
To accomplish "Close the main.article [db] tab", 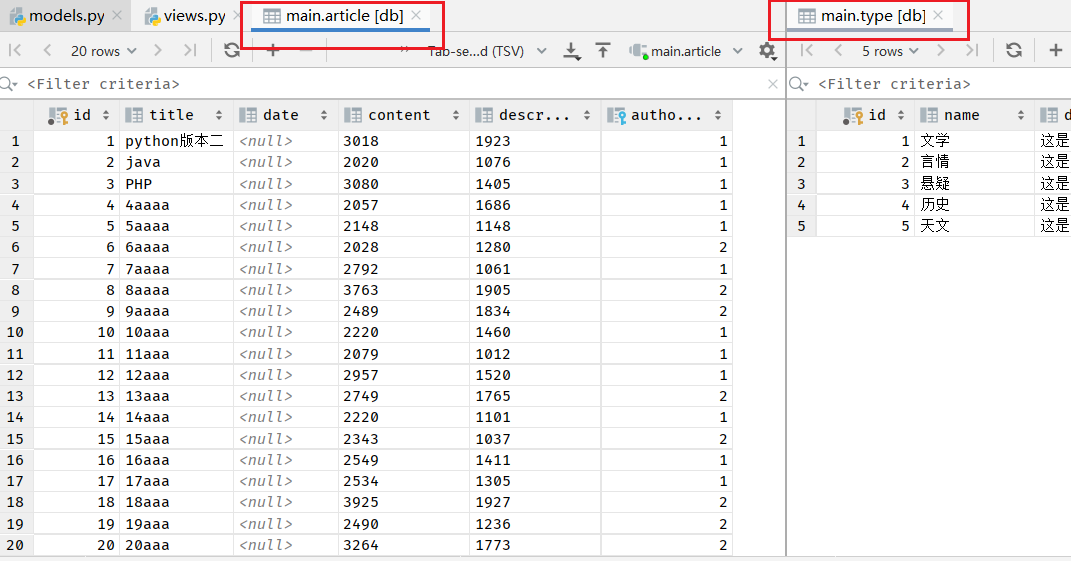I will pyautogui.click(x=416, y=16).
